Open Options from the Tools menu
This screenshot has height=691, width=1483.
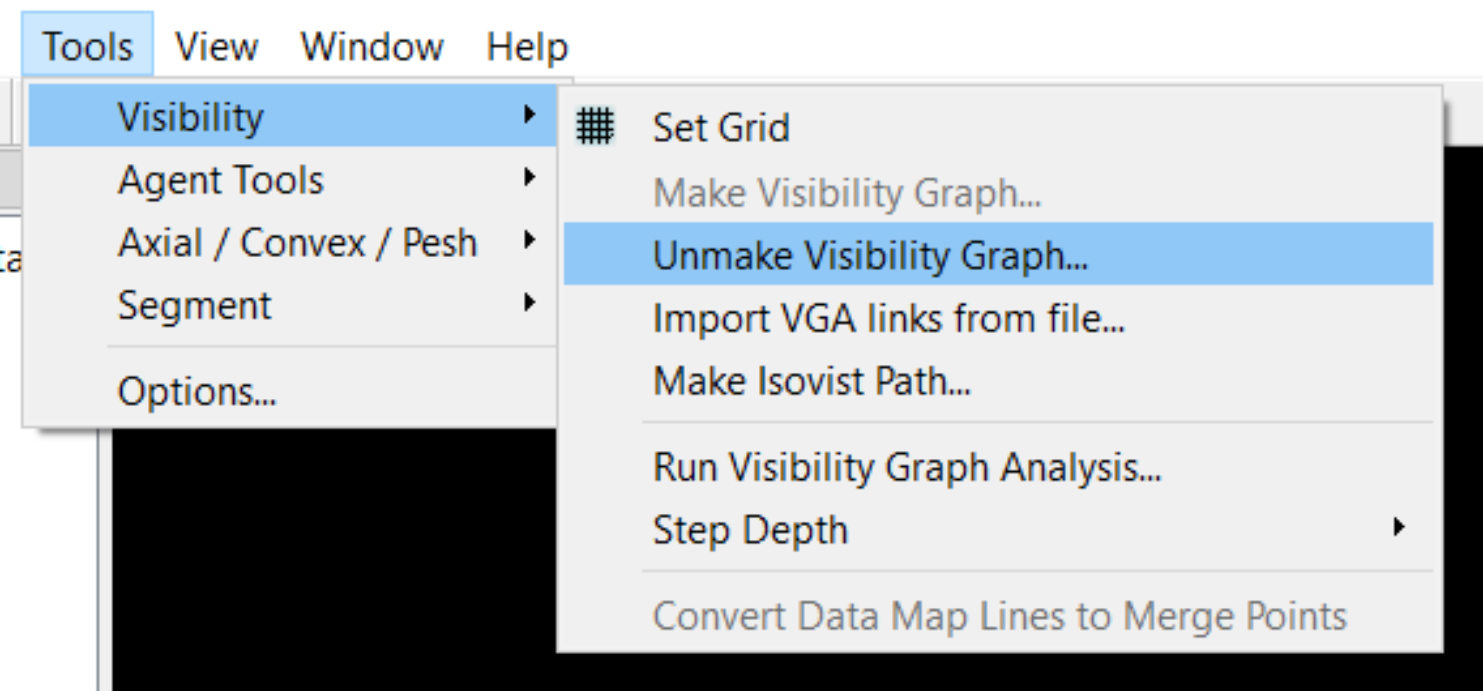point(197,392)
